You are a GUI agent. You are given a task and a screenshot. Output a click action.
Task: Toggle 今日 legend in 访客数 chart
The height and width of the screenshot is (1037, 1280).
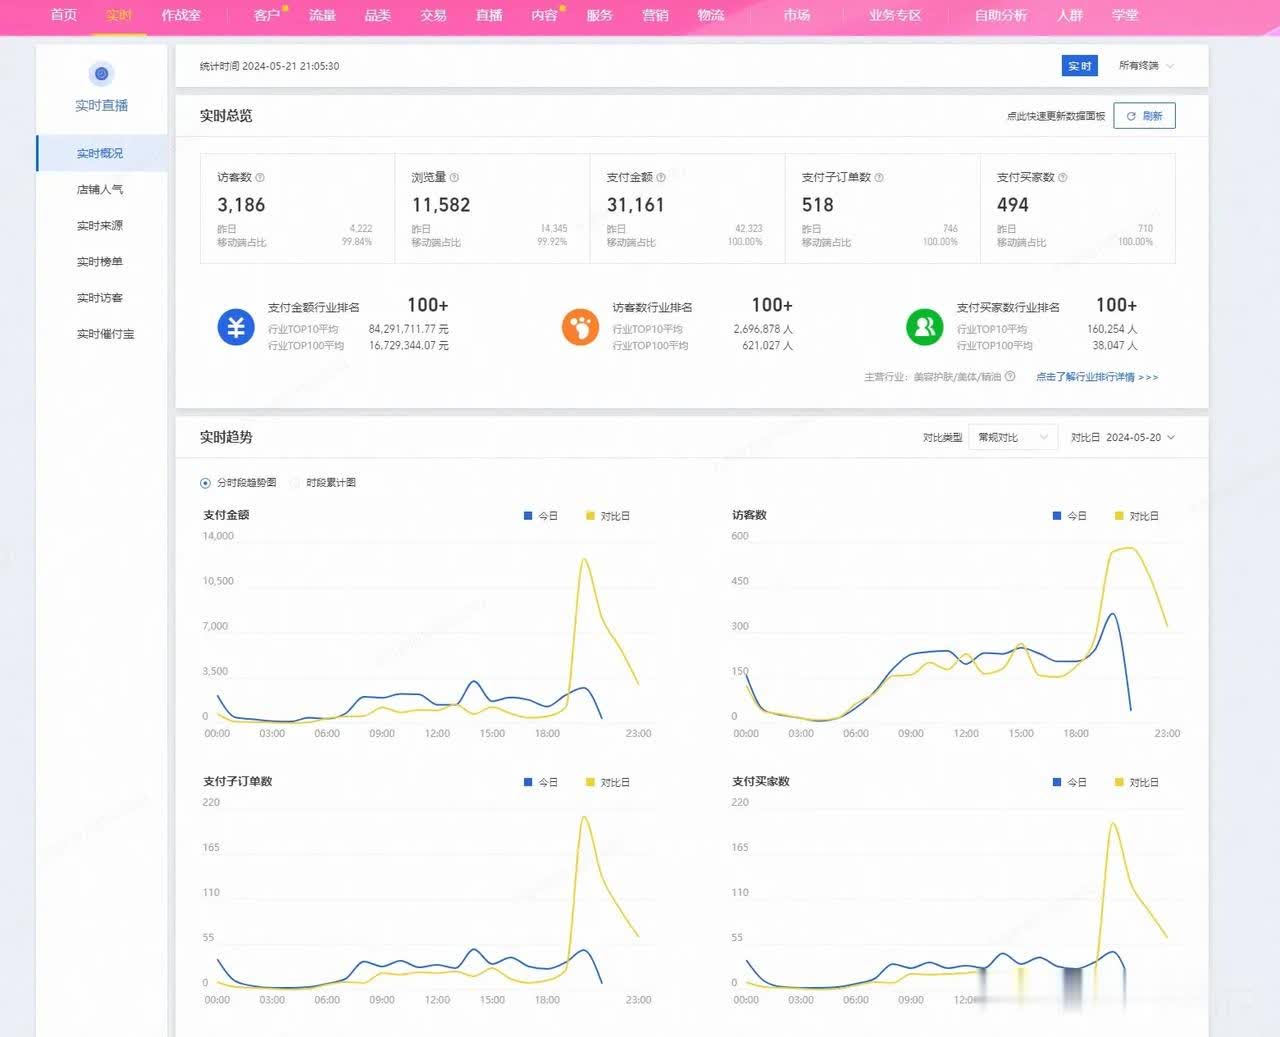coord(1070,516)
